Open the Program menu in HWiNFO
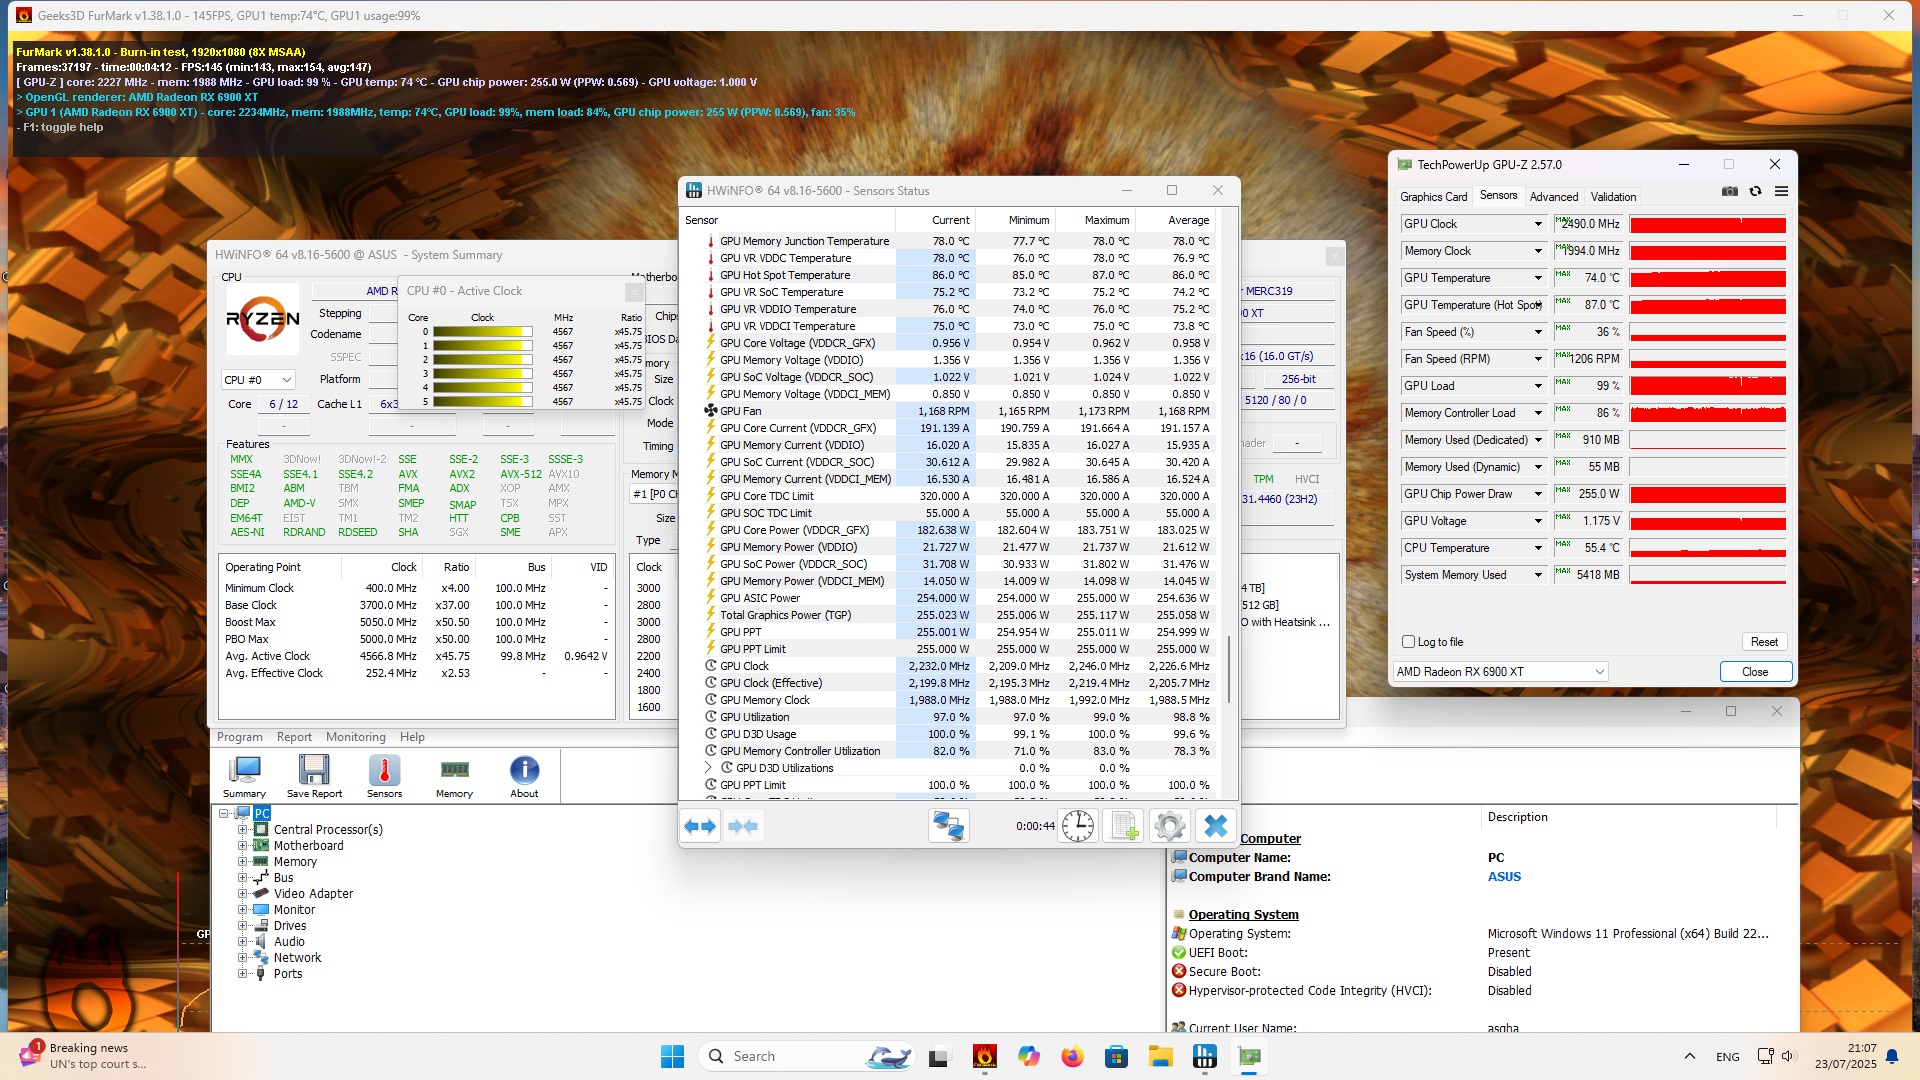The width and height of the screenshot is (1920, 1080). pyautogui.click(x=240, y=737)
